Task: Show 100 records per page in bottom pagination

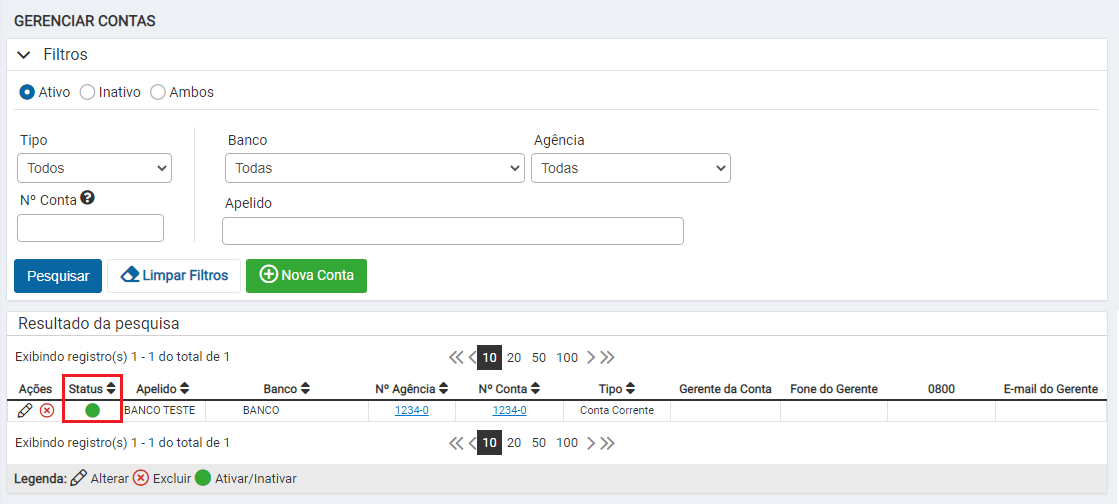Action: pos(567,443)
